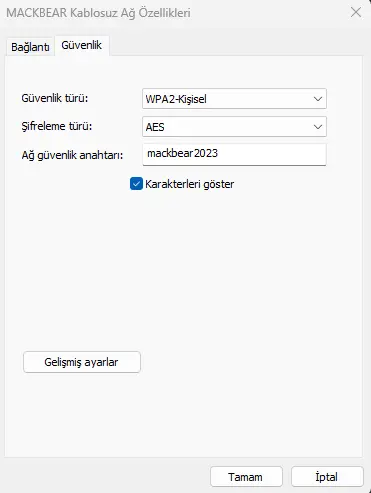Image resolution: width=371 pixels, height=493 pixels.
Task: Open the AES encryption type combo box
Action: [234, 127]
